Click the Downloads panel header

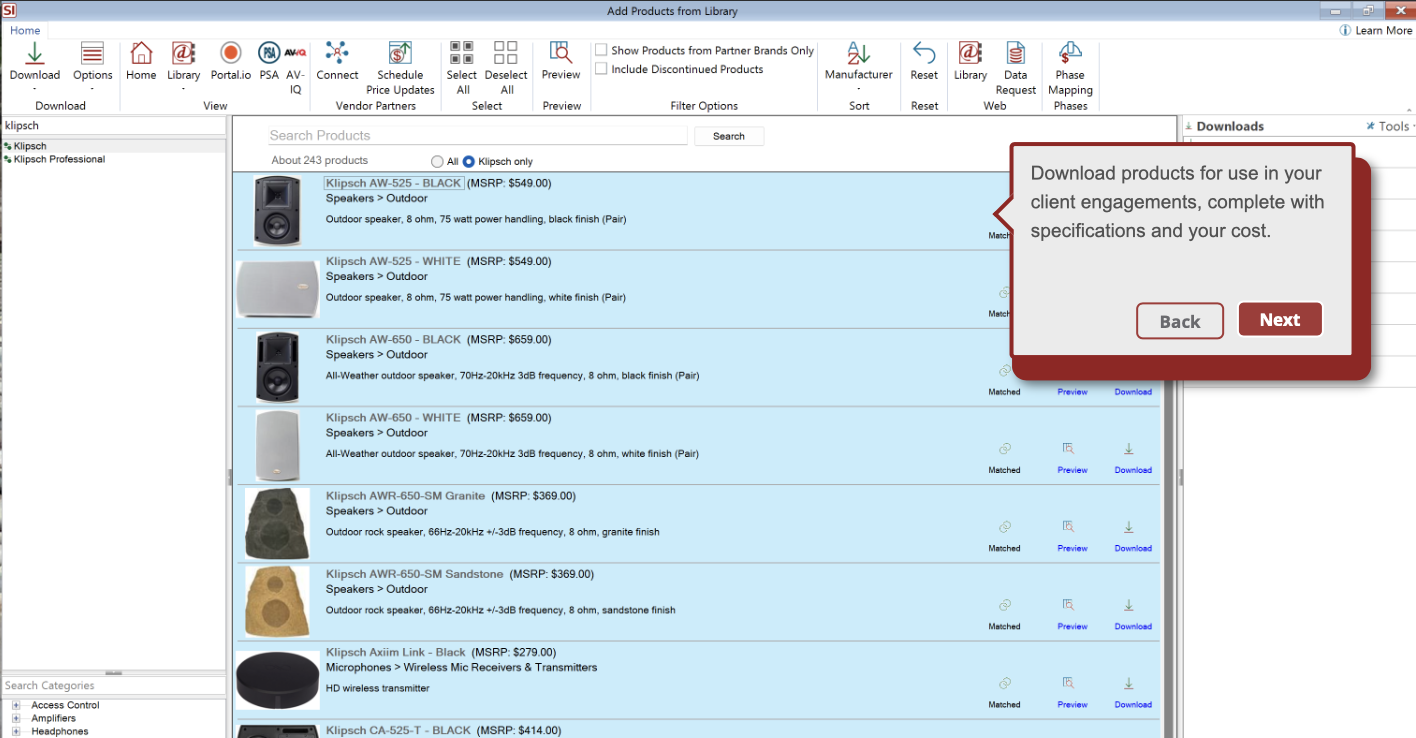tap(1230, 126)
